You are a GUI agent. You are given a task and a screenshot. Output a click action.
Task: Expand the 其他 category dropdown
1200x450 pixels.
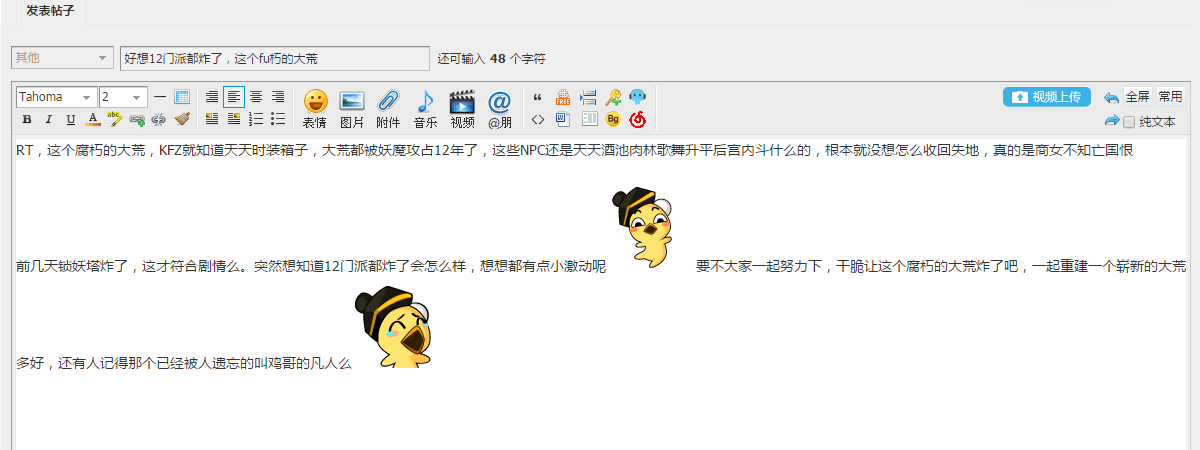point(62,58)
